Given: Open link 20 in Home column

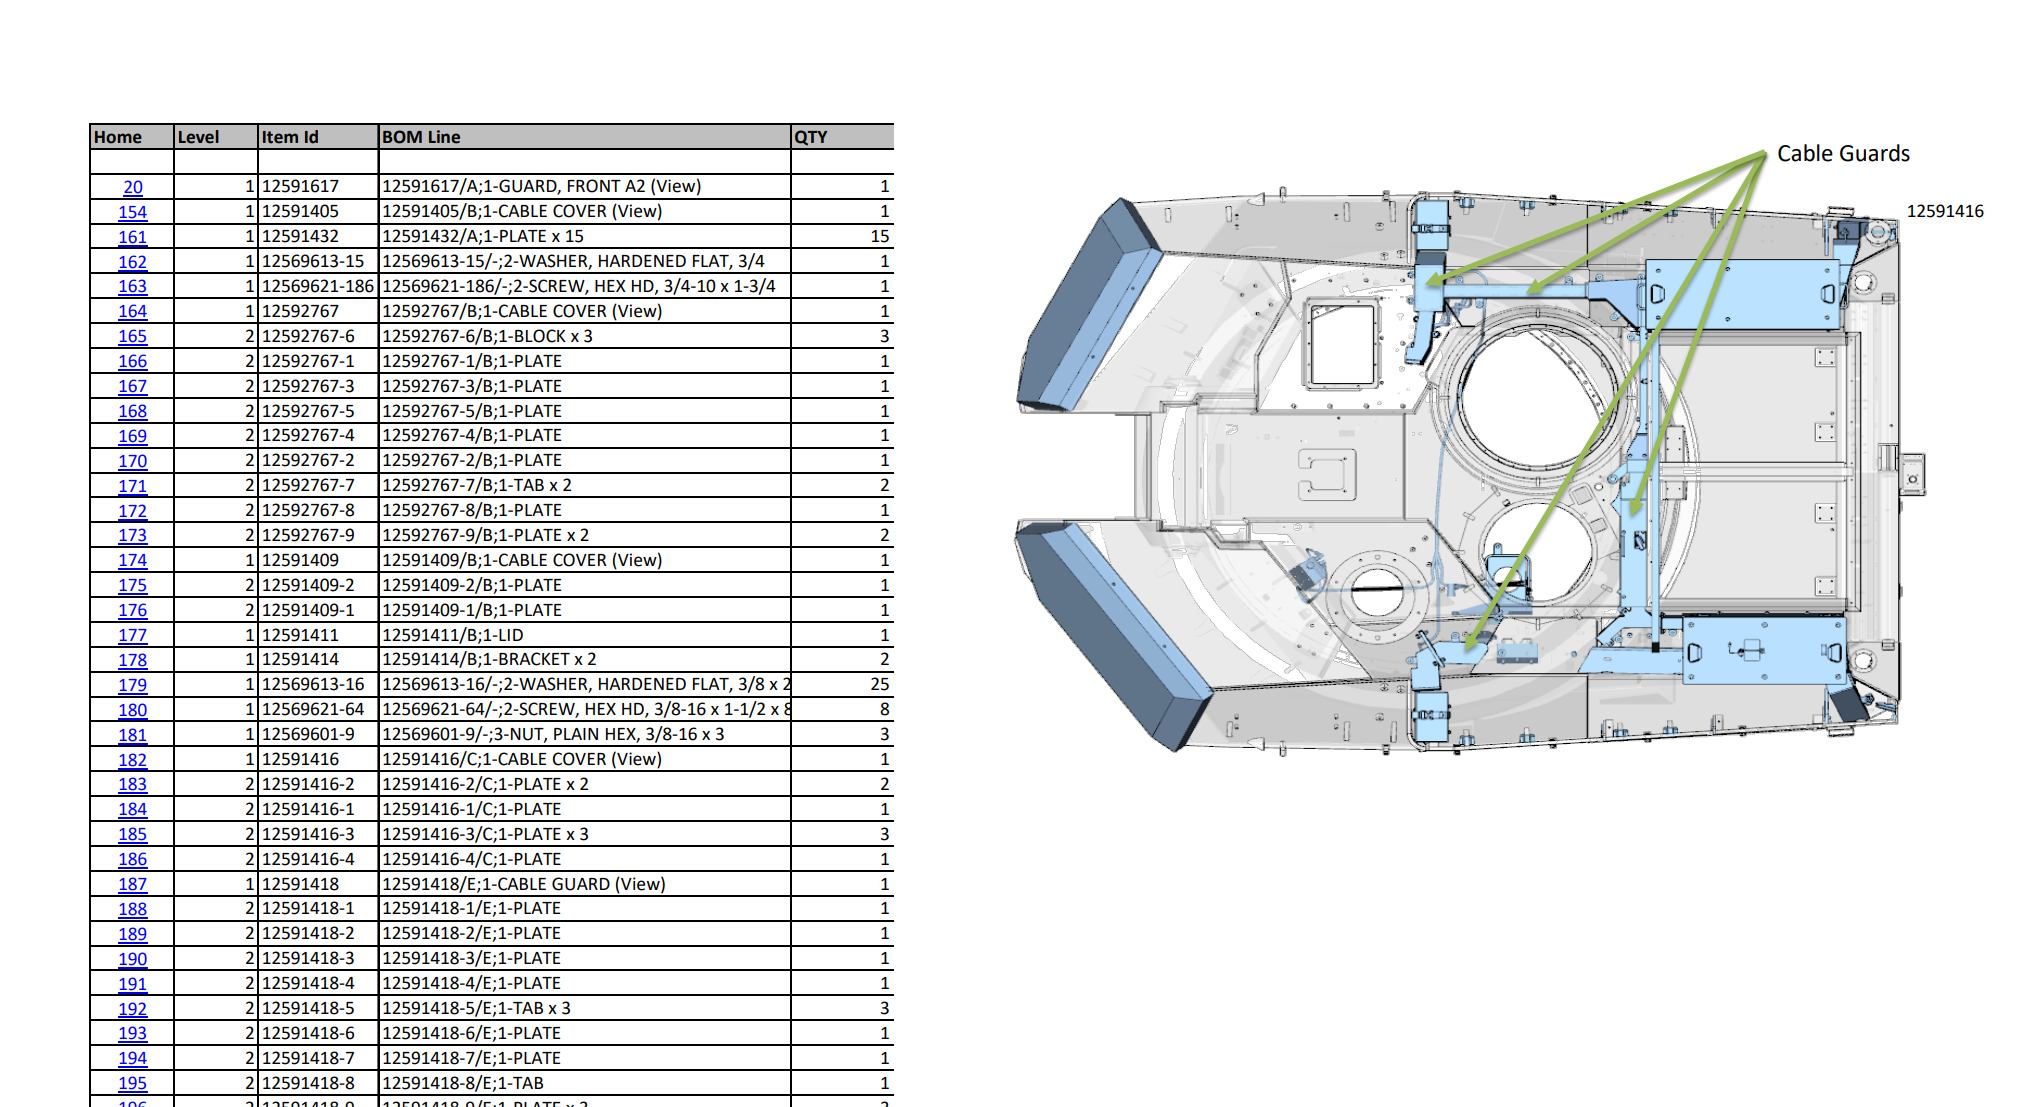Looking at the screenshot, I should click(133, 187).
